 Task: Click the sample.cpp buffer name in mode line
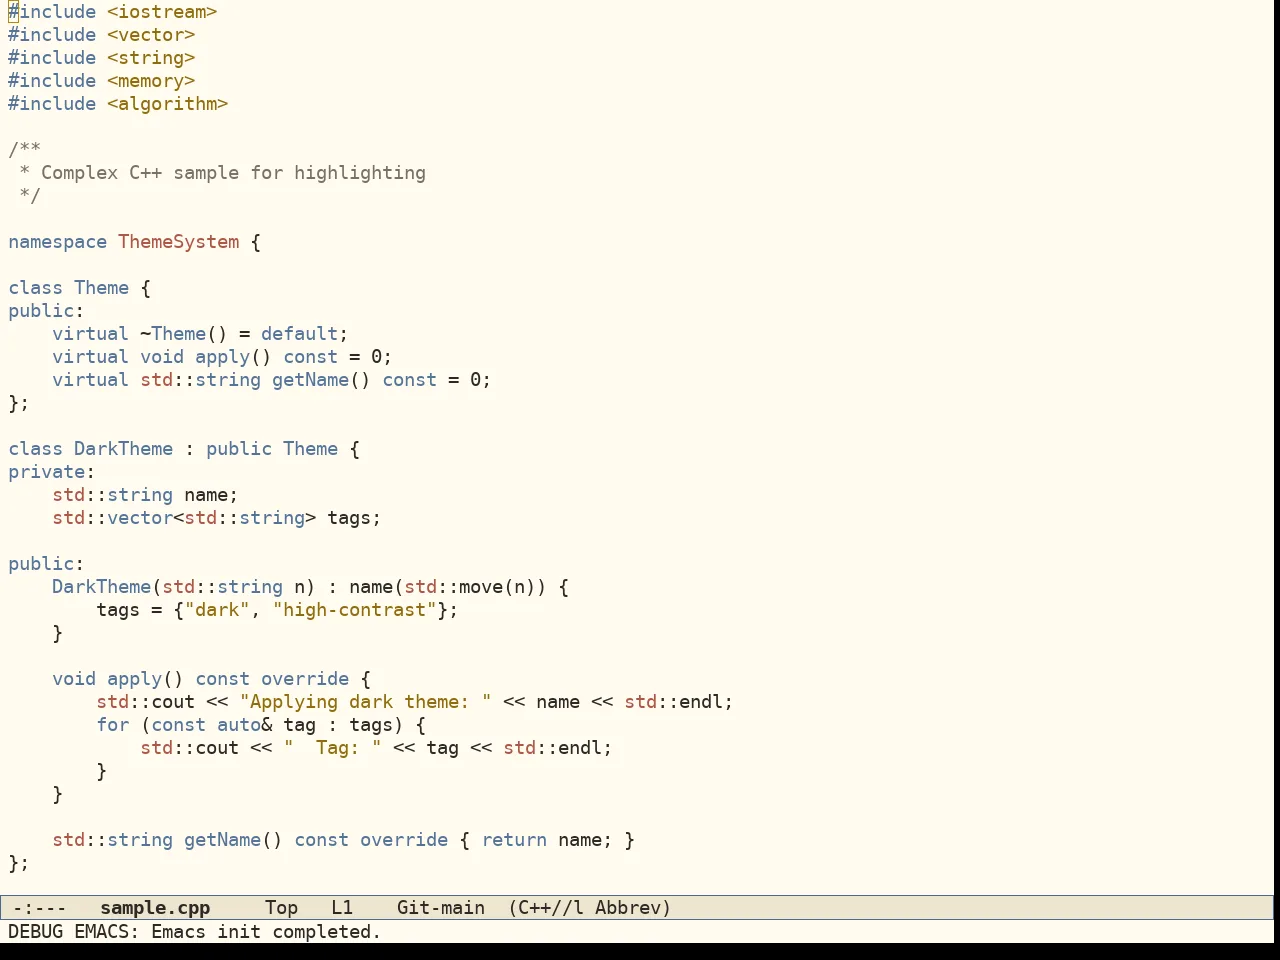(x=155, y=908)
